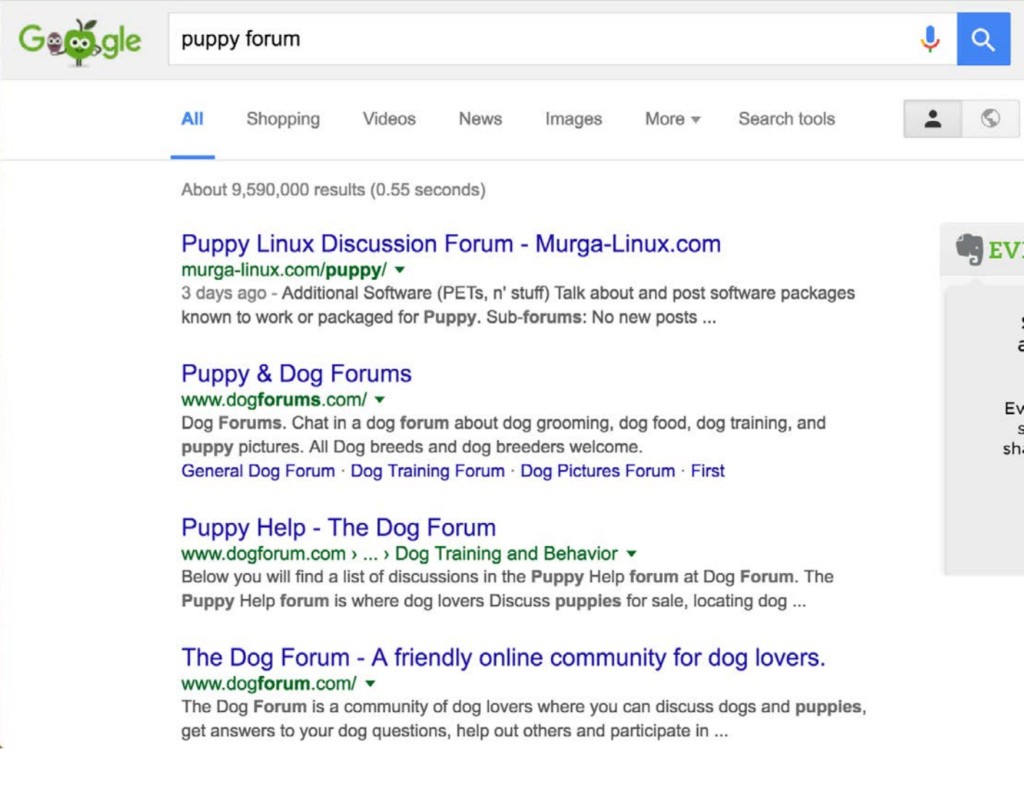Open the Dog Pictures Forum sitelink
1024x789 pixels.
click(598, 471)
